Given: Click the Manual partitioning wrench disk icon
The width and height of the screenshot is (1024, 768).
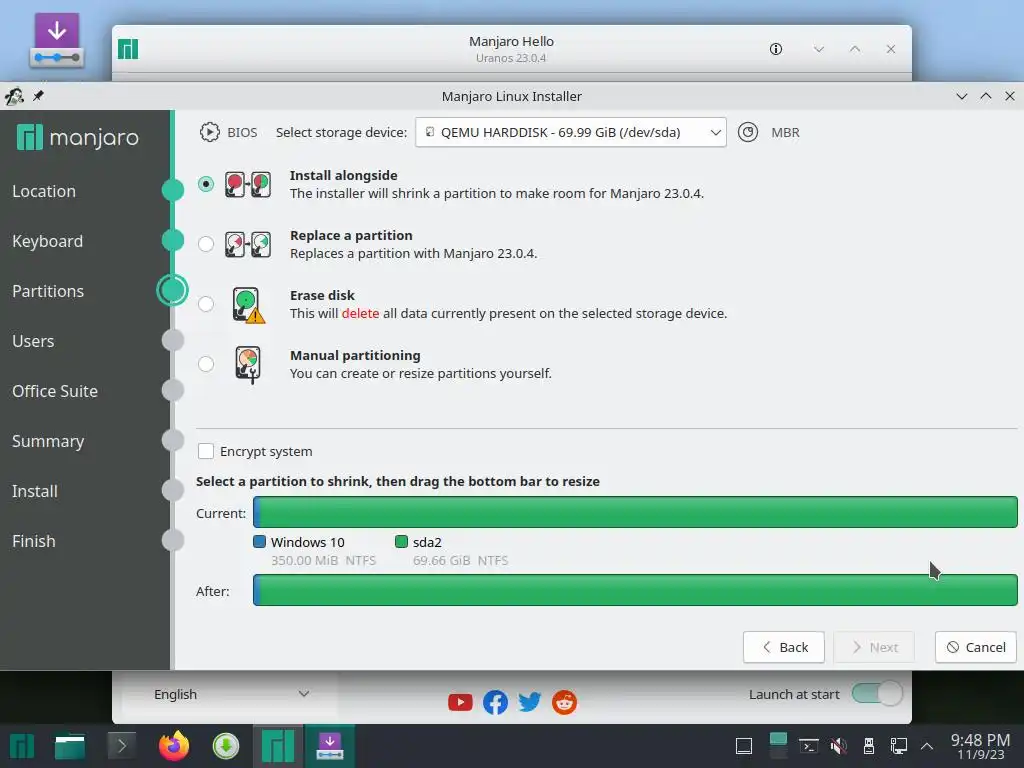Looking at the screenshot, I should 248,364.
